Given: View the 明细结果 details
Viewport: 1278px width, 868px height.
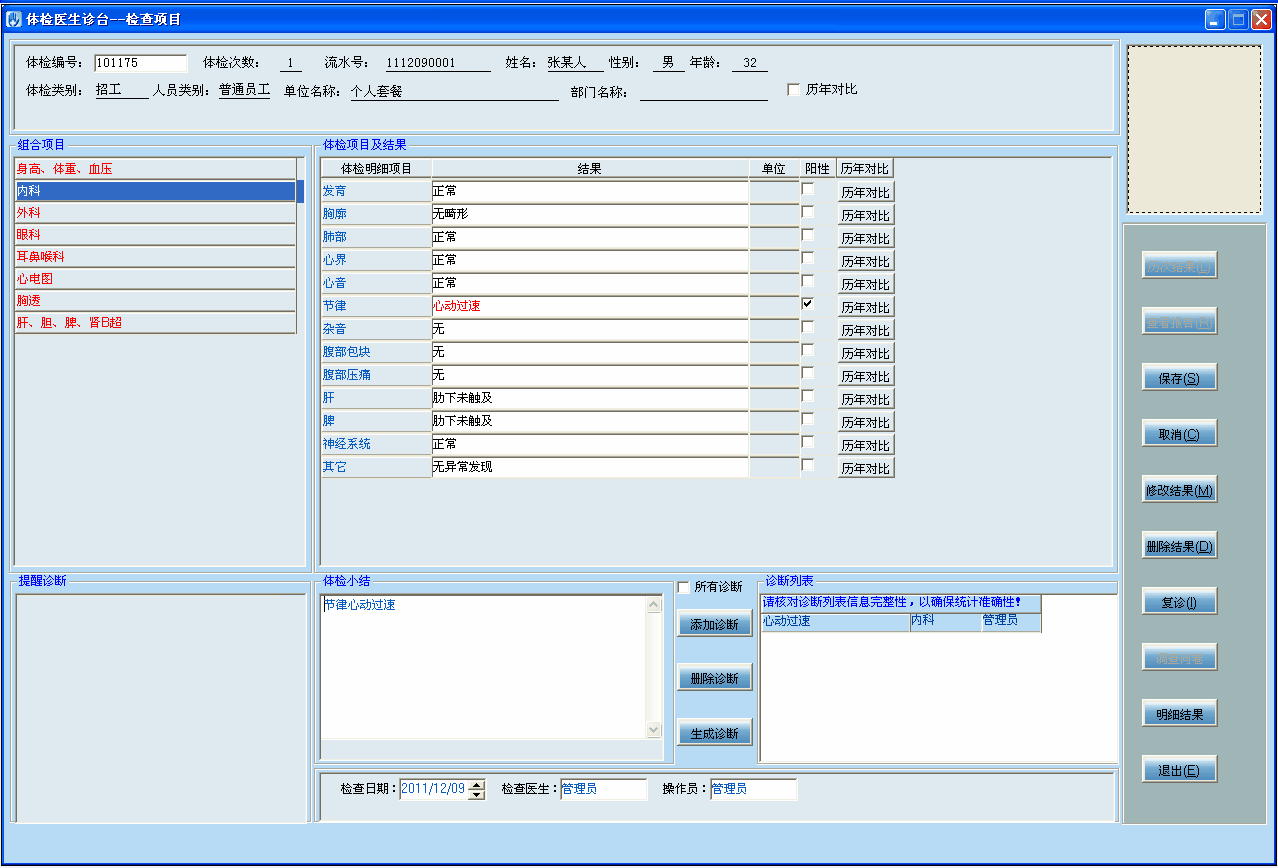Looking at the screenshot, I should click(x=1179, y=714).
